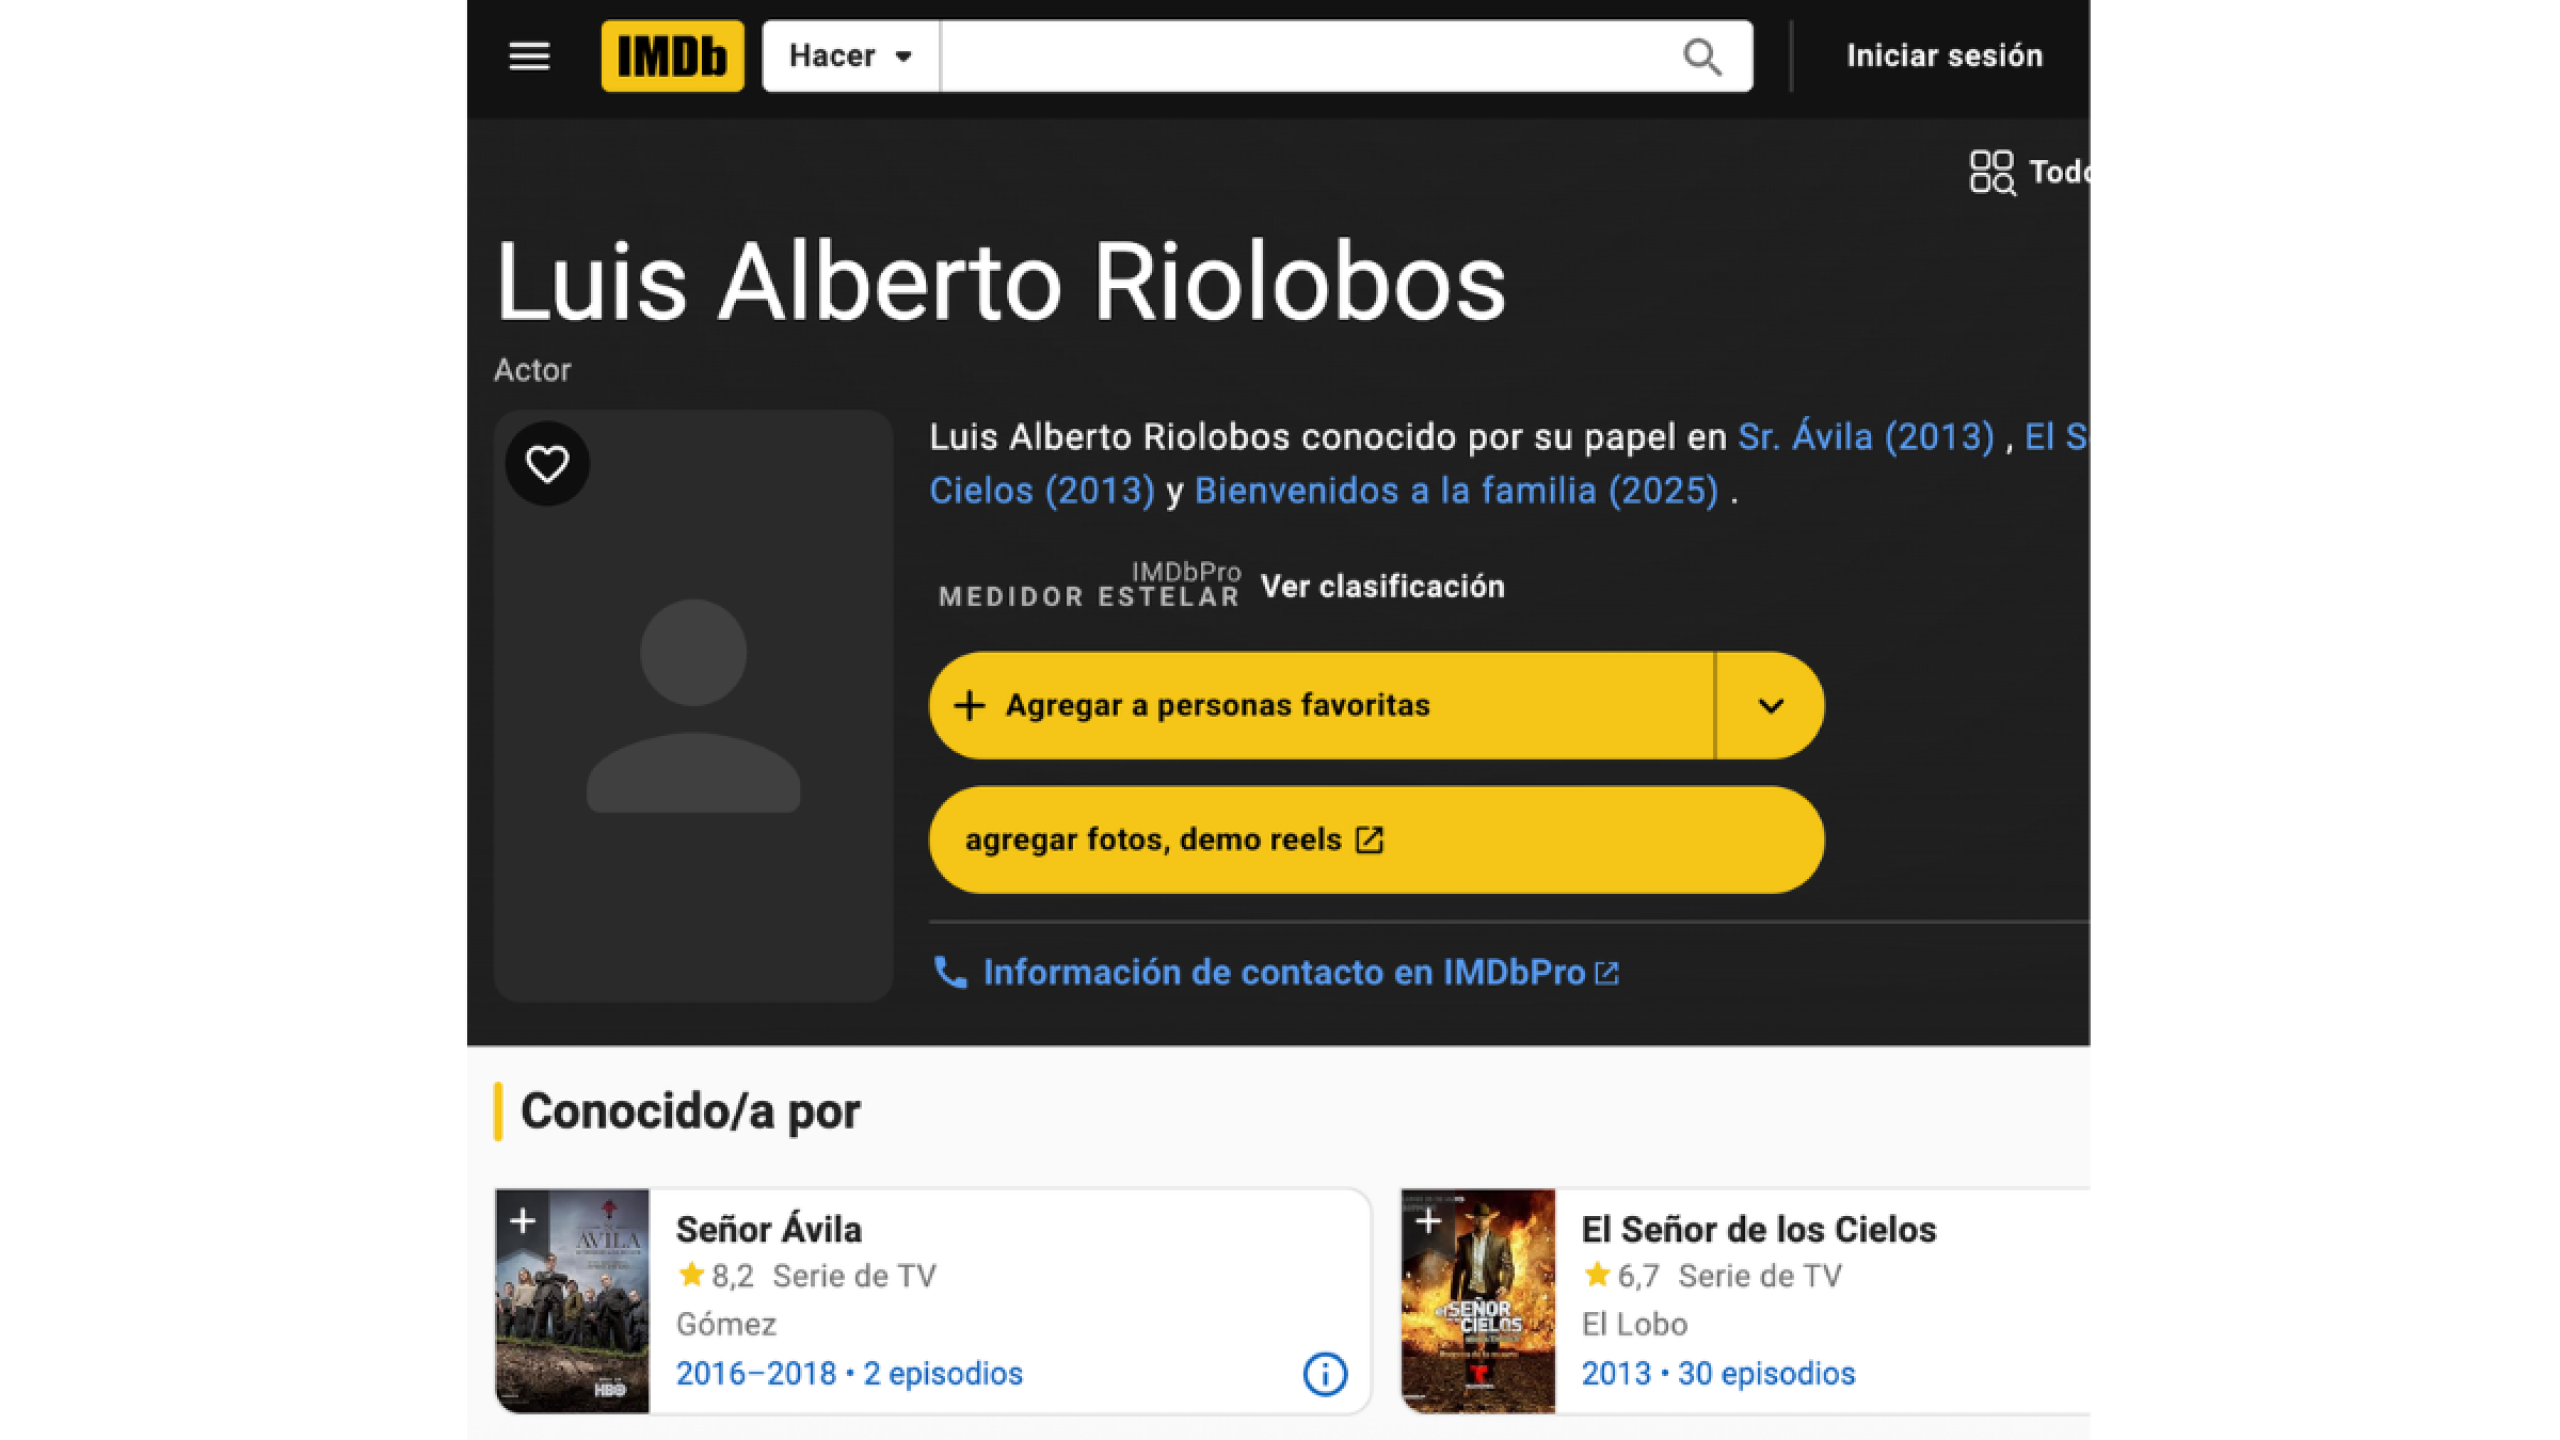The image size is (2560, 1440).
Task: Click the search input field
Action: (1300, 57)
